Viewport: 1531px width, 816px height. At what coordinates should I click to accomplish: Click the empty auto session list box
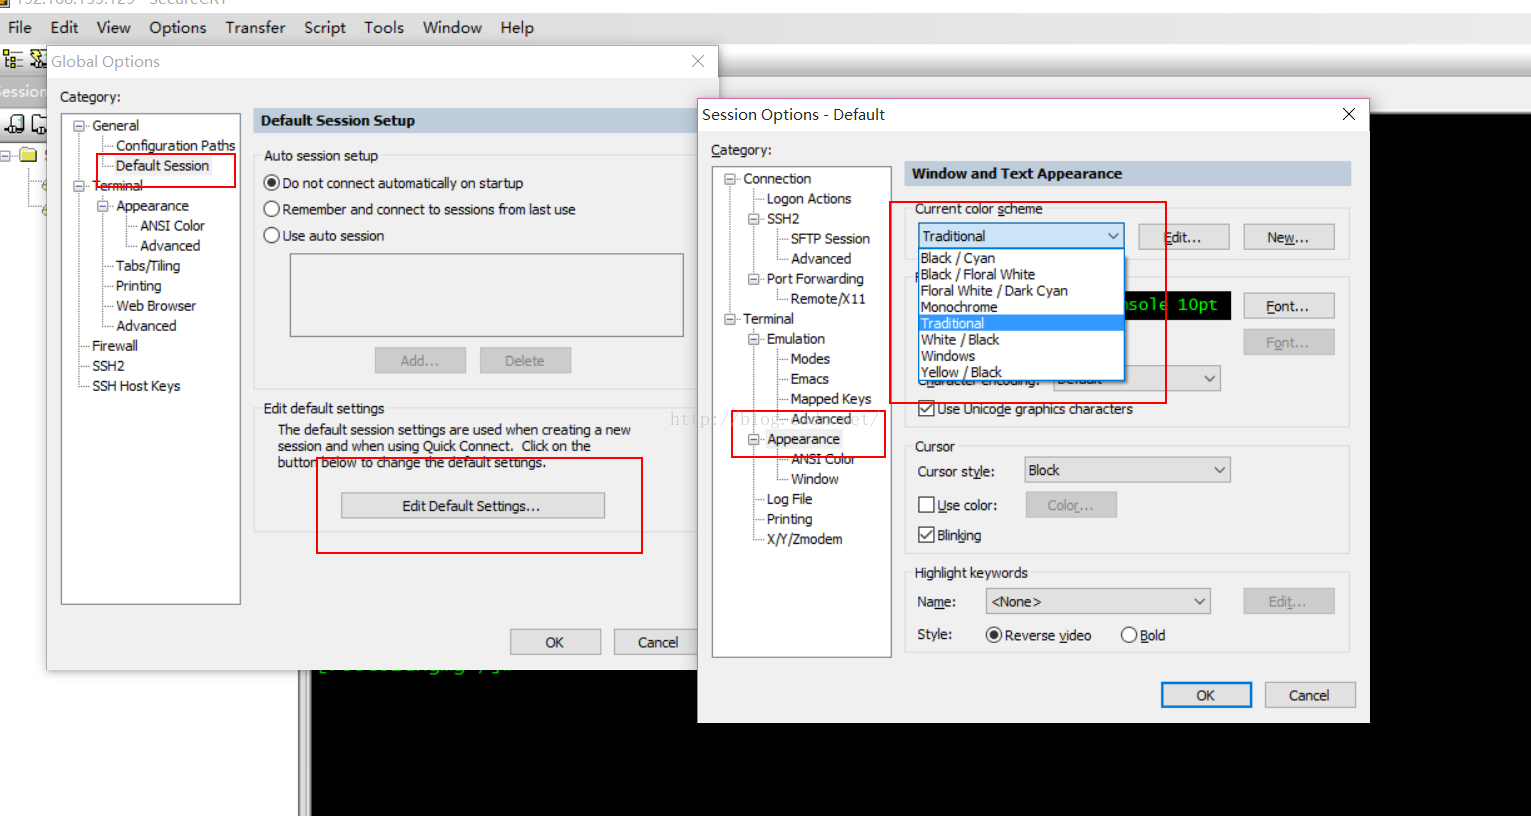486,295
